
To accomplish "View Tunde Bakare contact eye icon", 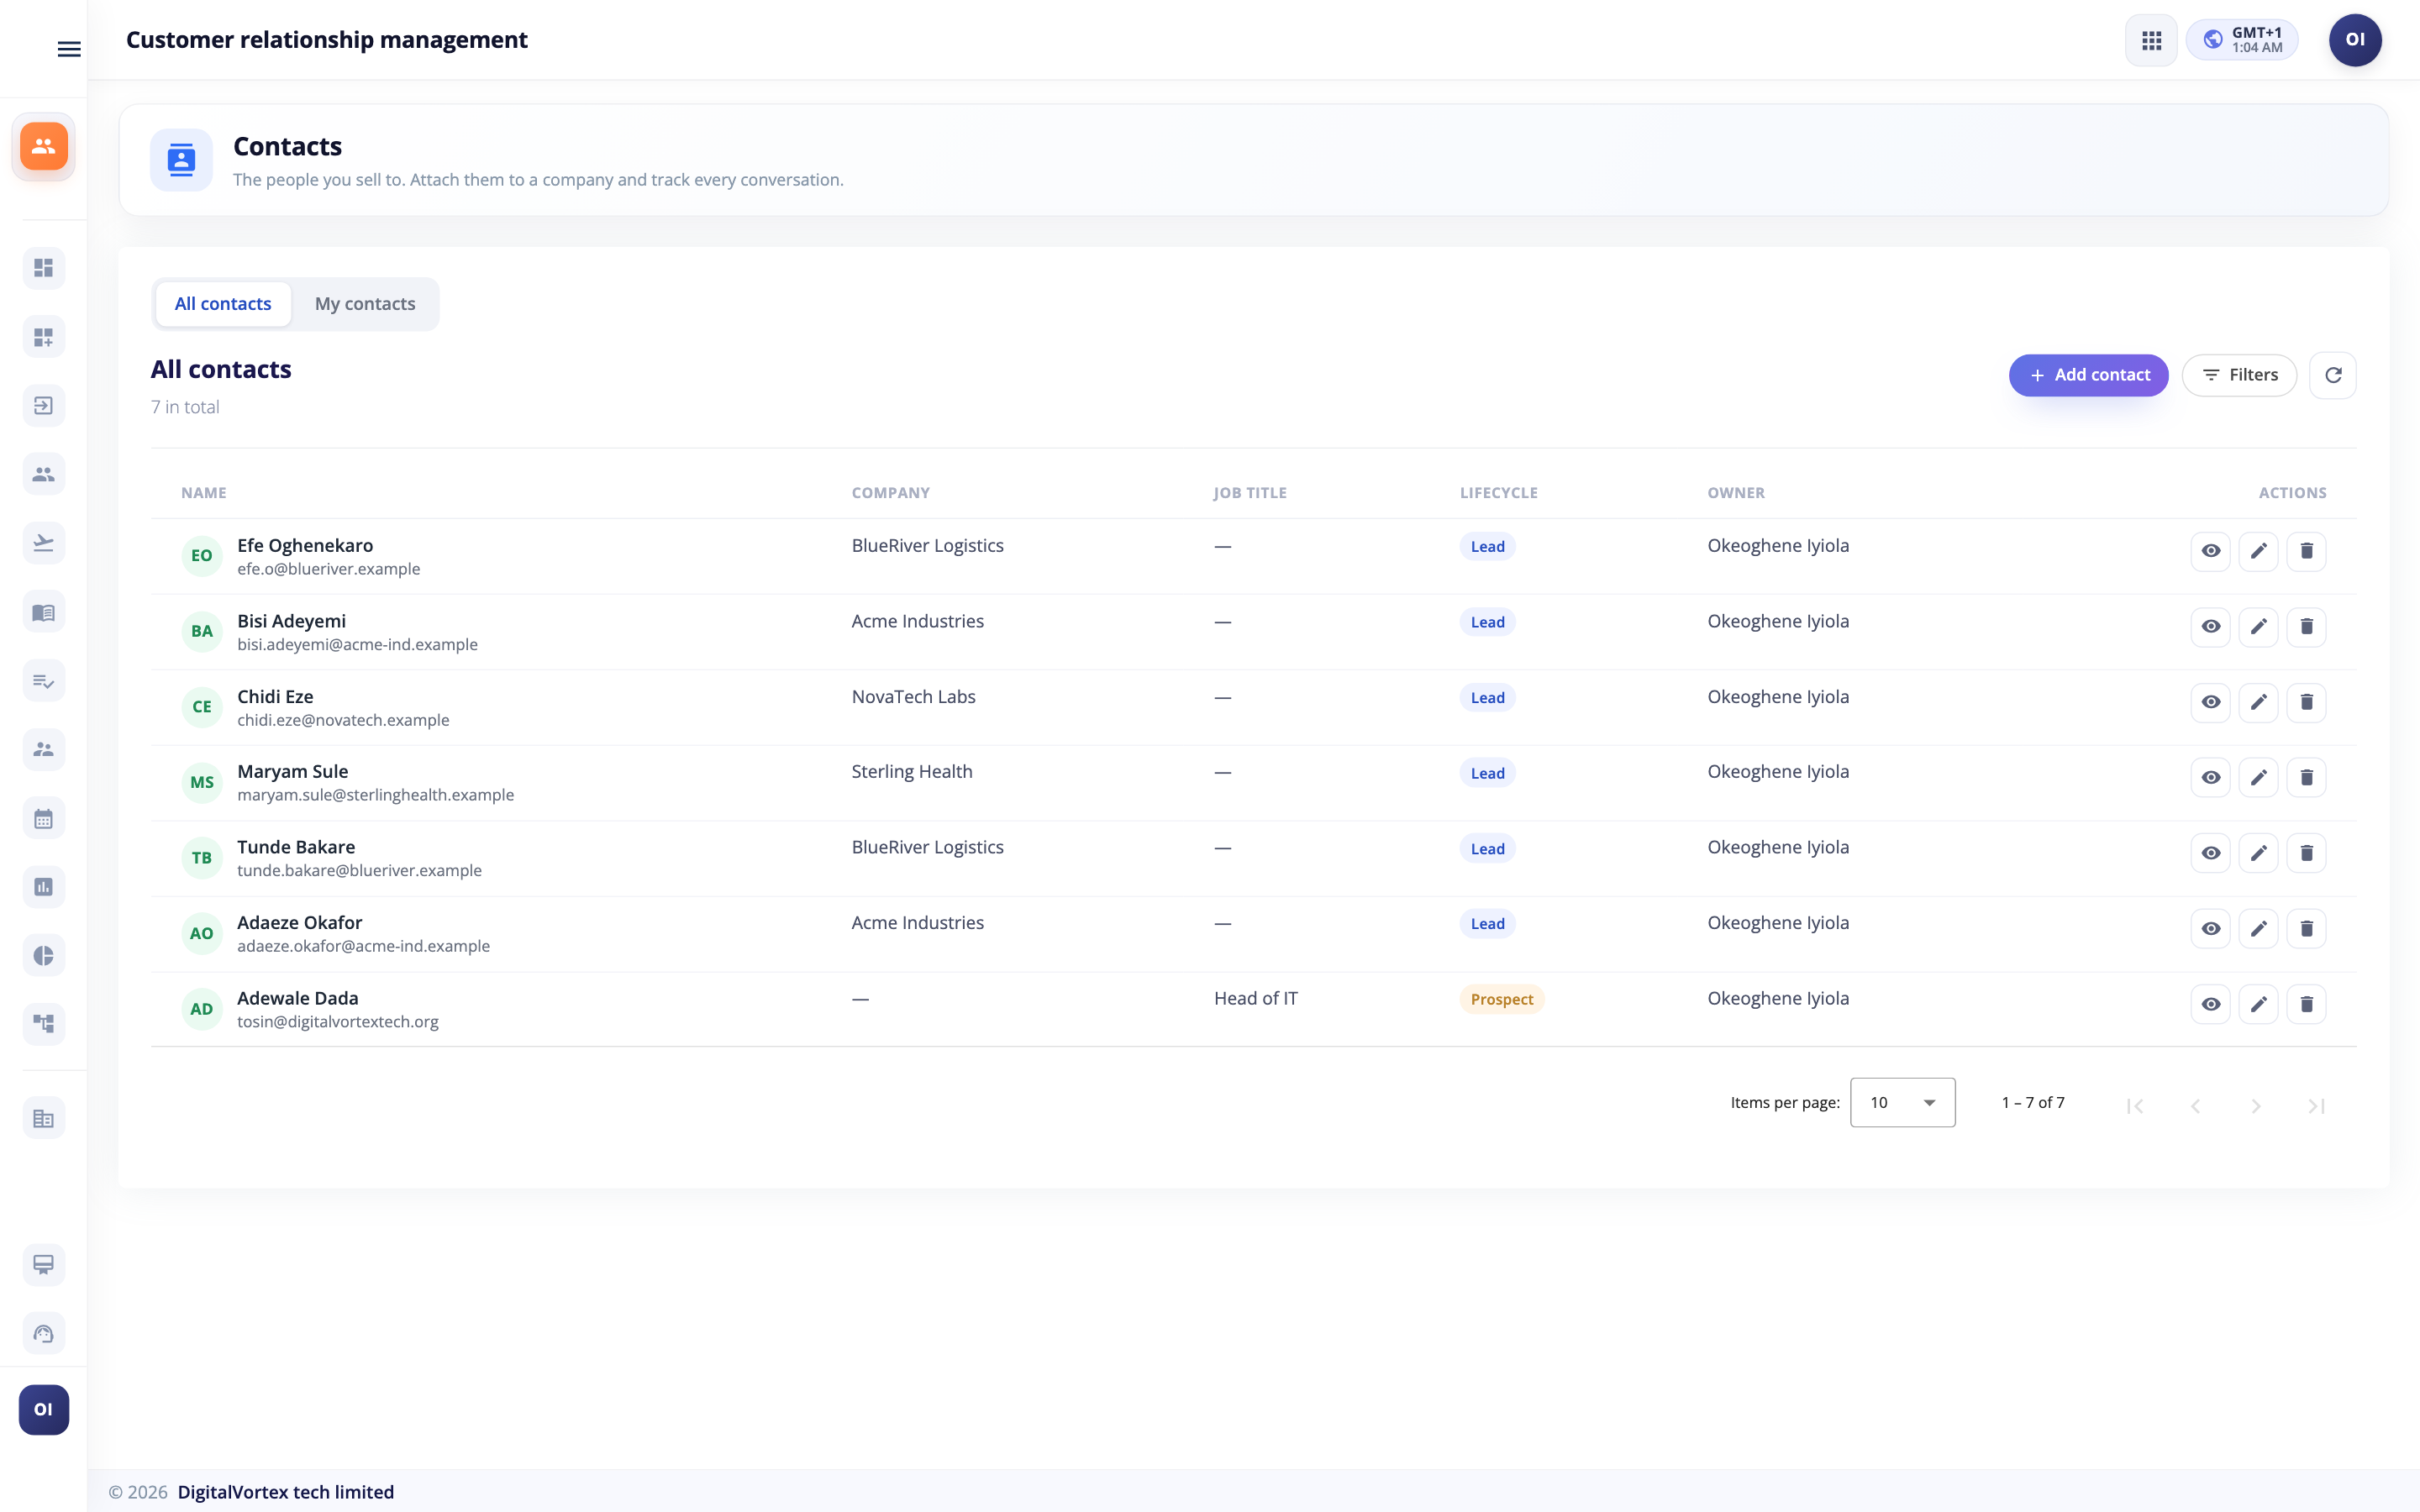I will coord(2211,853).
